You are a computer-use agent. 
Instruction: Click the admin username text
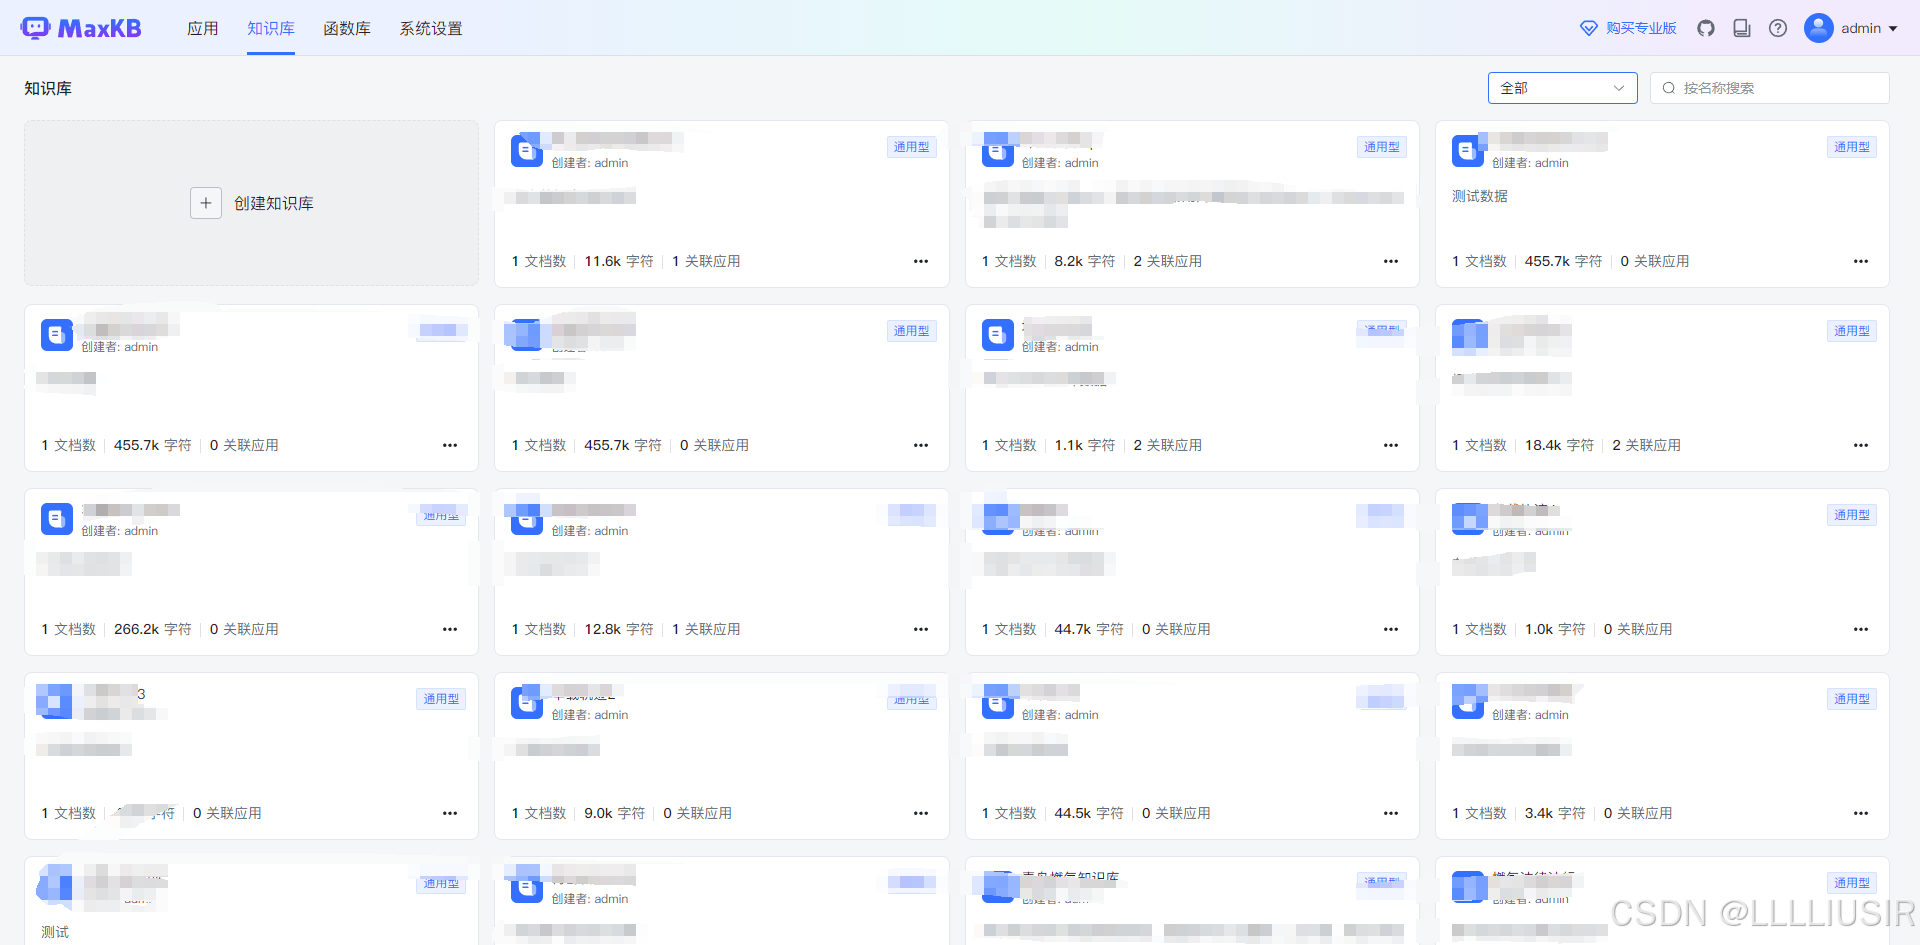coord(1861,28)
